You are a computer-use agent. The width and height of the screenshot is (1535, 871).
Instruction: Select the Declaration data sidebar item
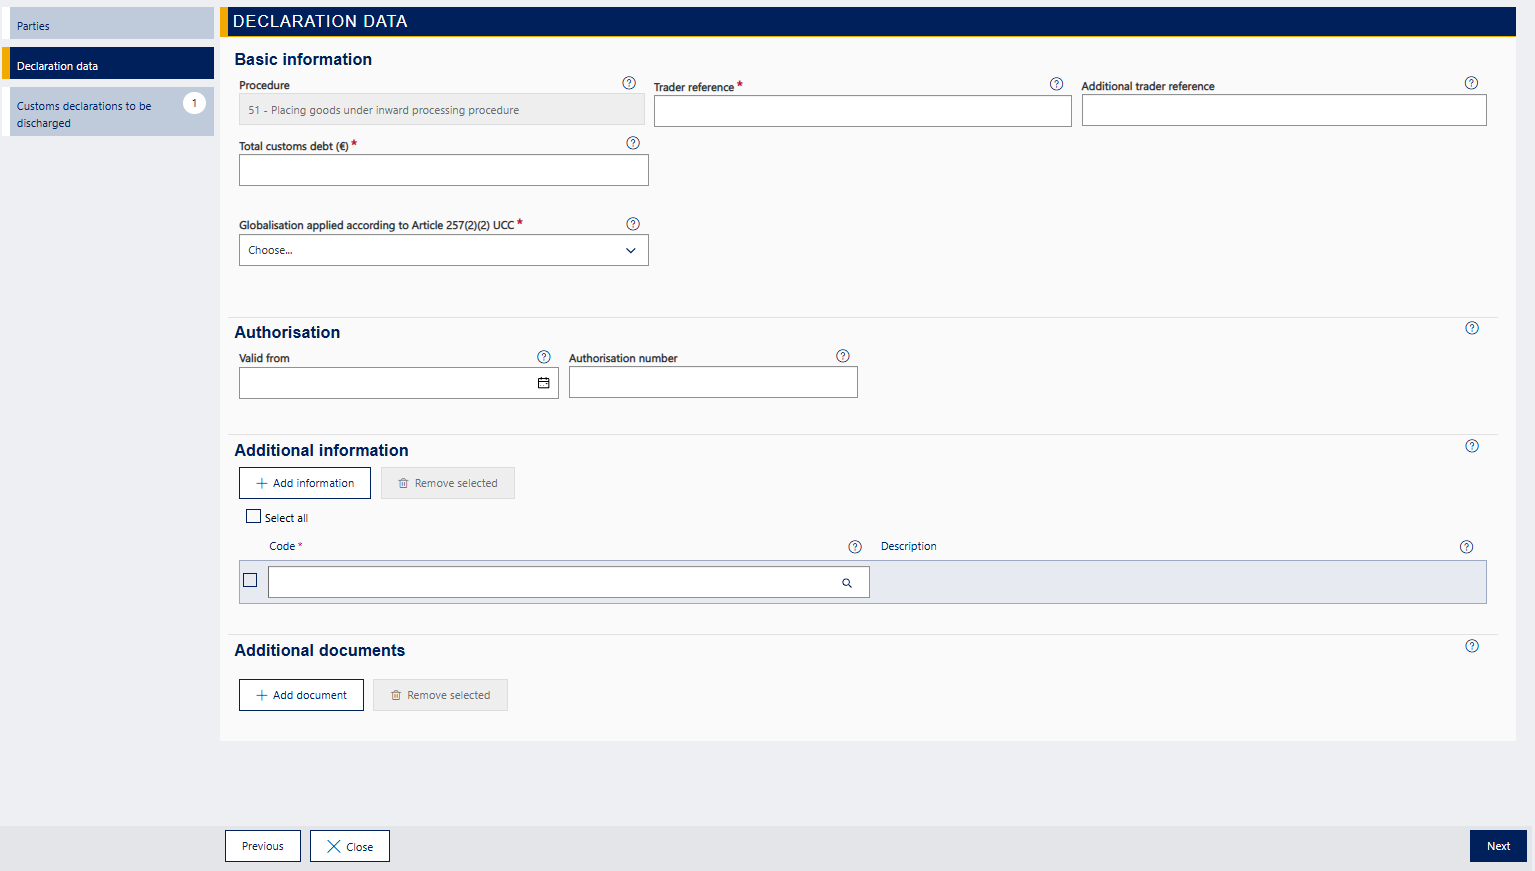point(111,65)
